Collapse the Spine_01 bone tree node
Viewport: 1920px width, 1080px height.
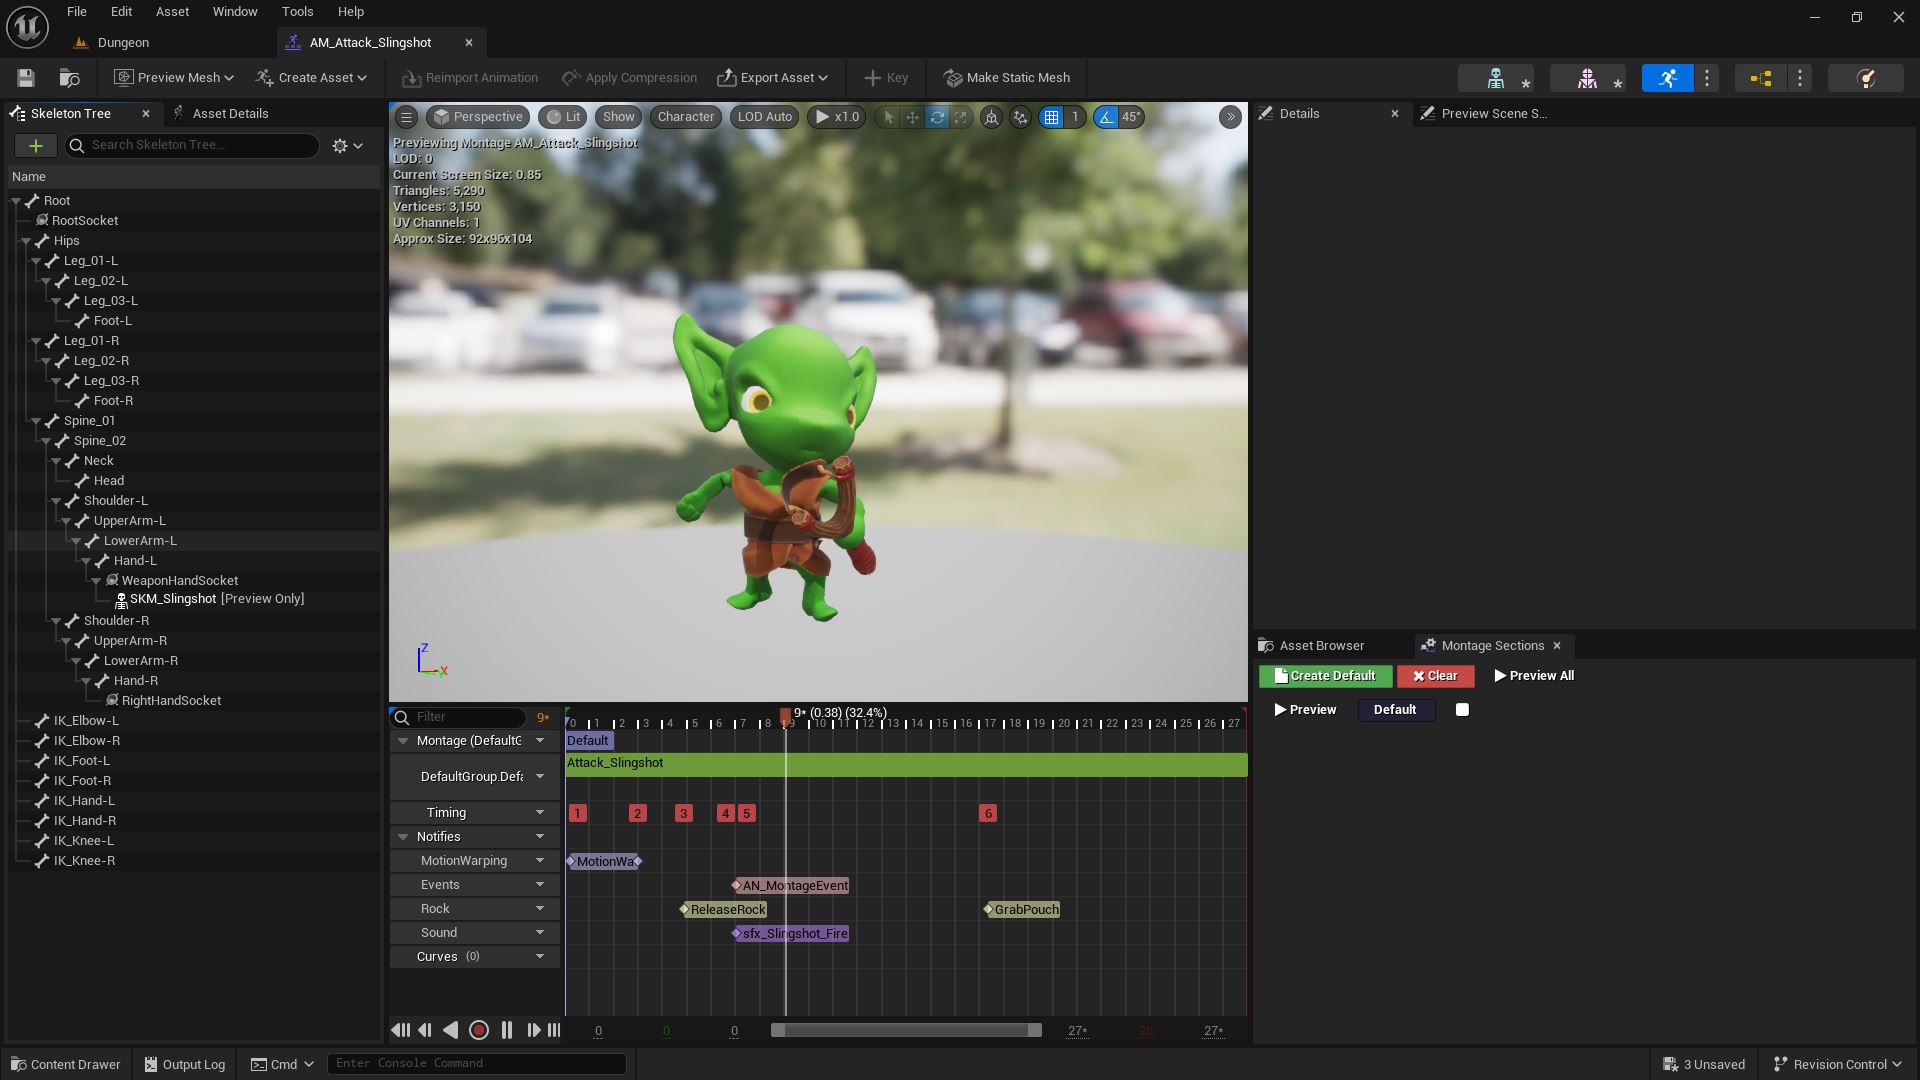pos(36,421)
